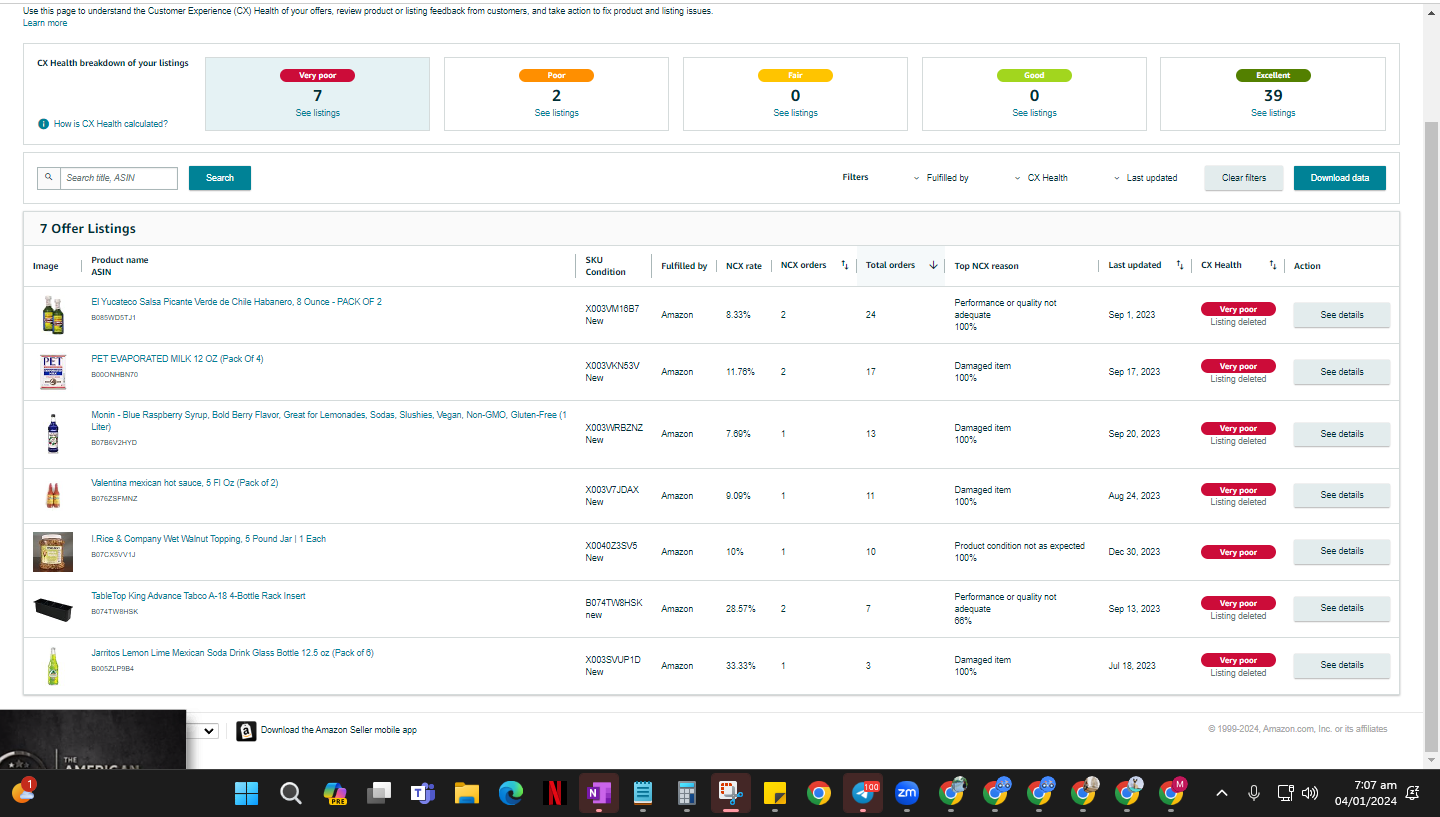Open volume control in system tray
Image resolution: width=1440 pixels, height=817 pixels.
pyautogui.click(x=1310, y=794)
